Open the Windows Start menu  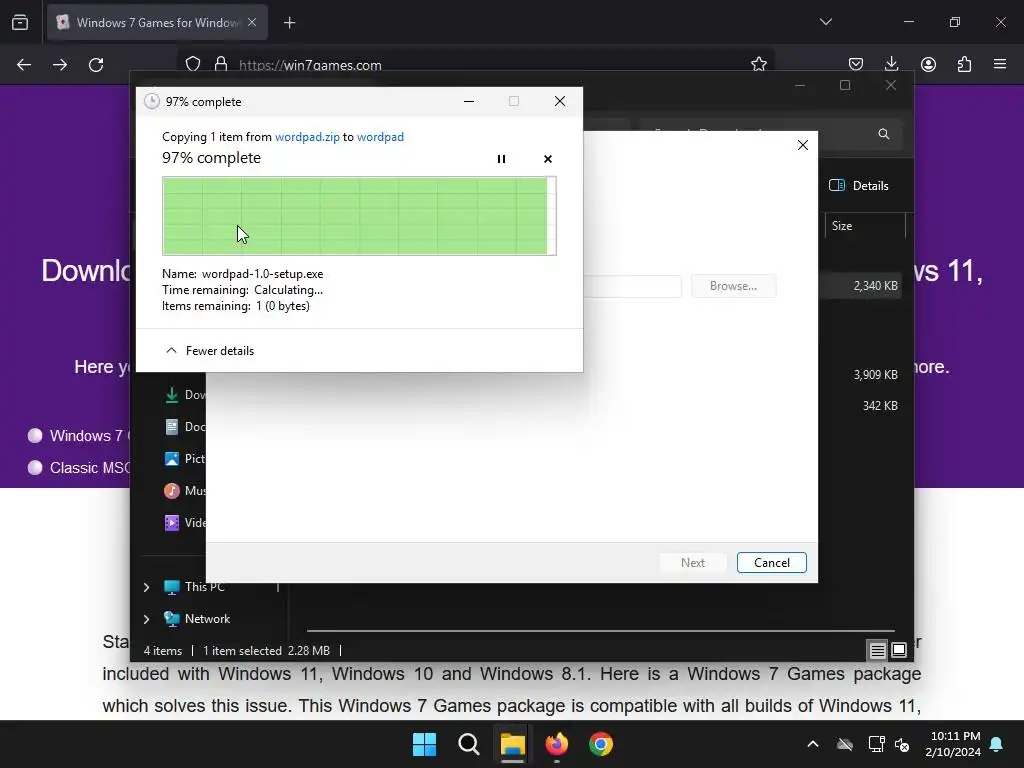click(424, 744)
